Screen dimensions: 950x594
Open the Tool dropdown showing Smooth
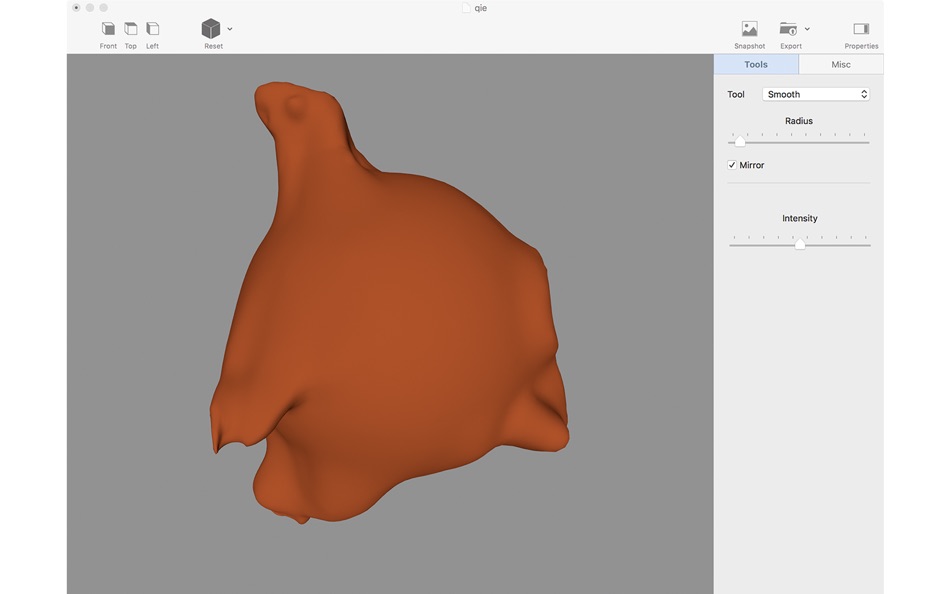[816, 94]
